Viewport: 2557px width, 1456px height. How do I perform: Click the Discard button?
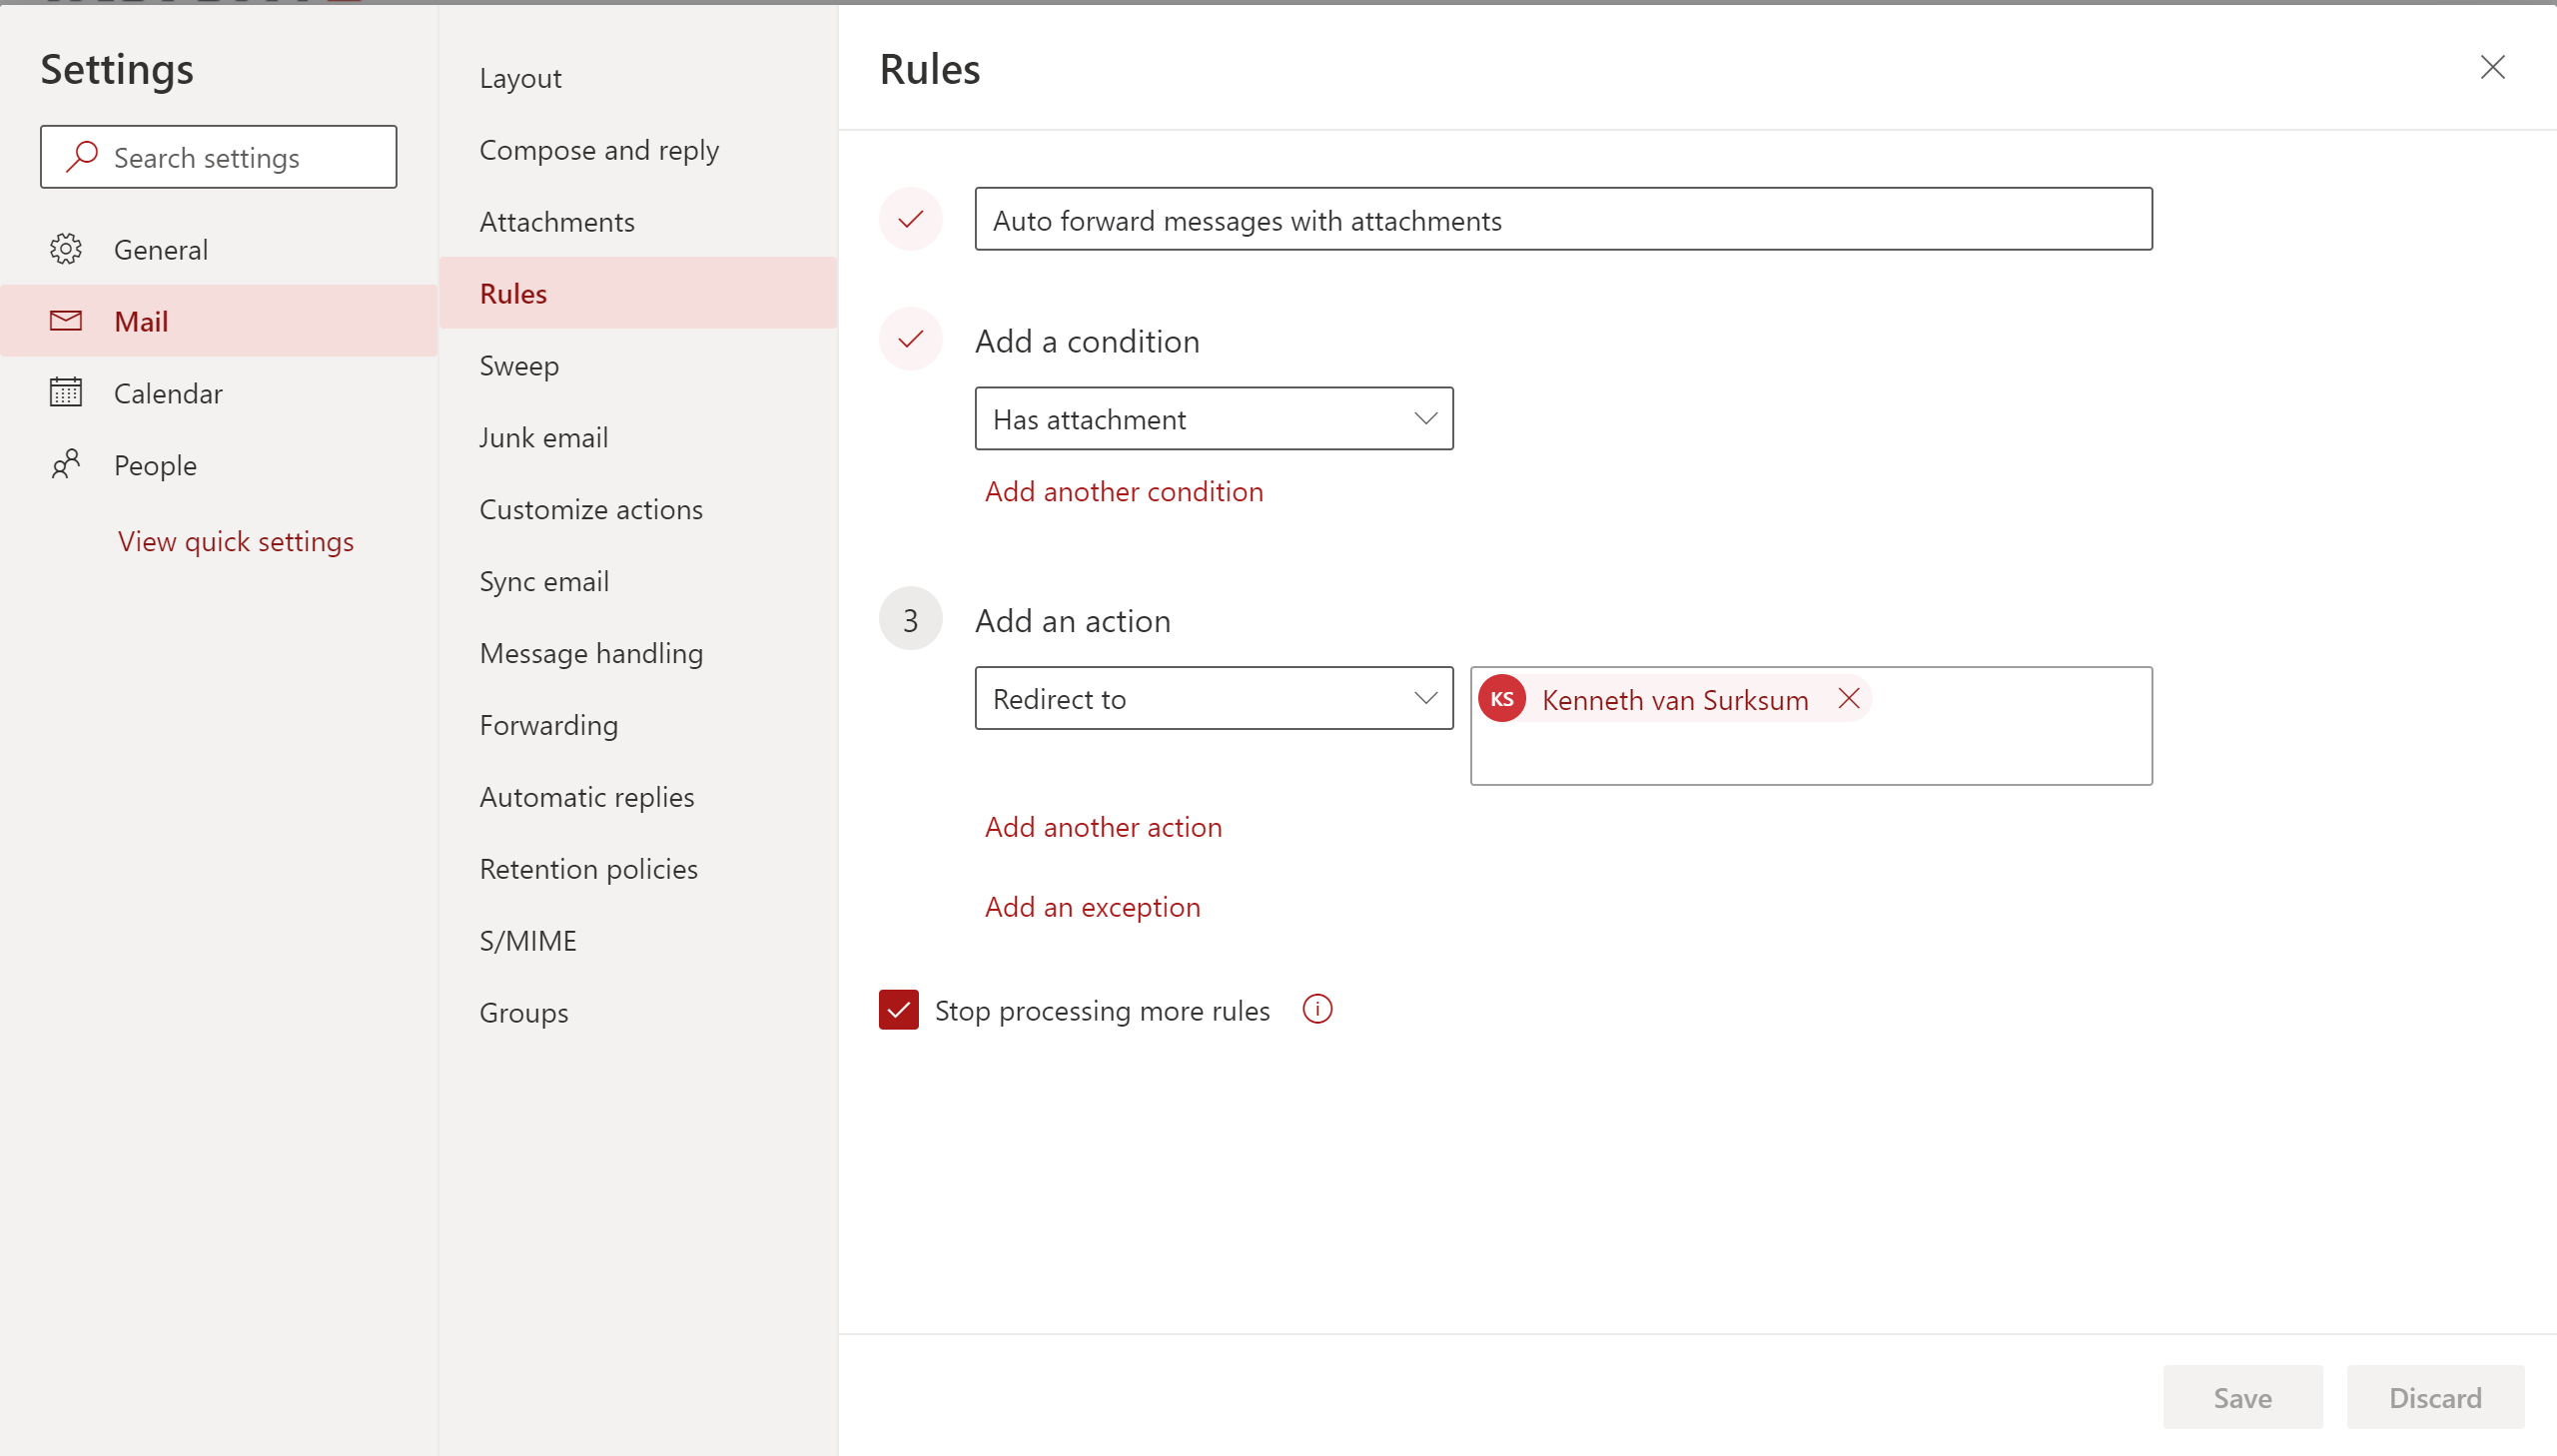[x=2435, y=1397]
